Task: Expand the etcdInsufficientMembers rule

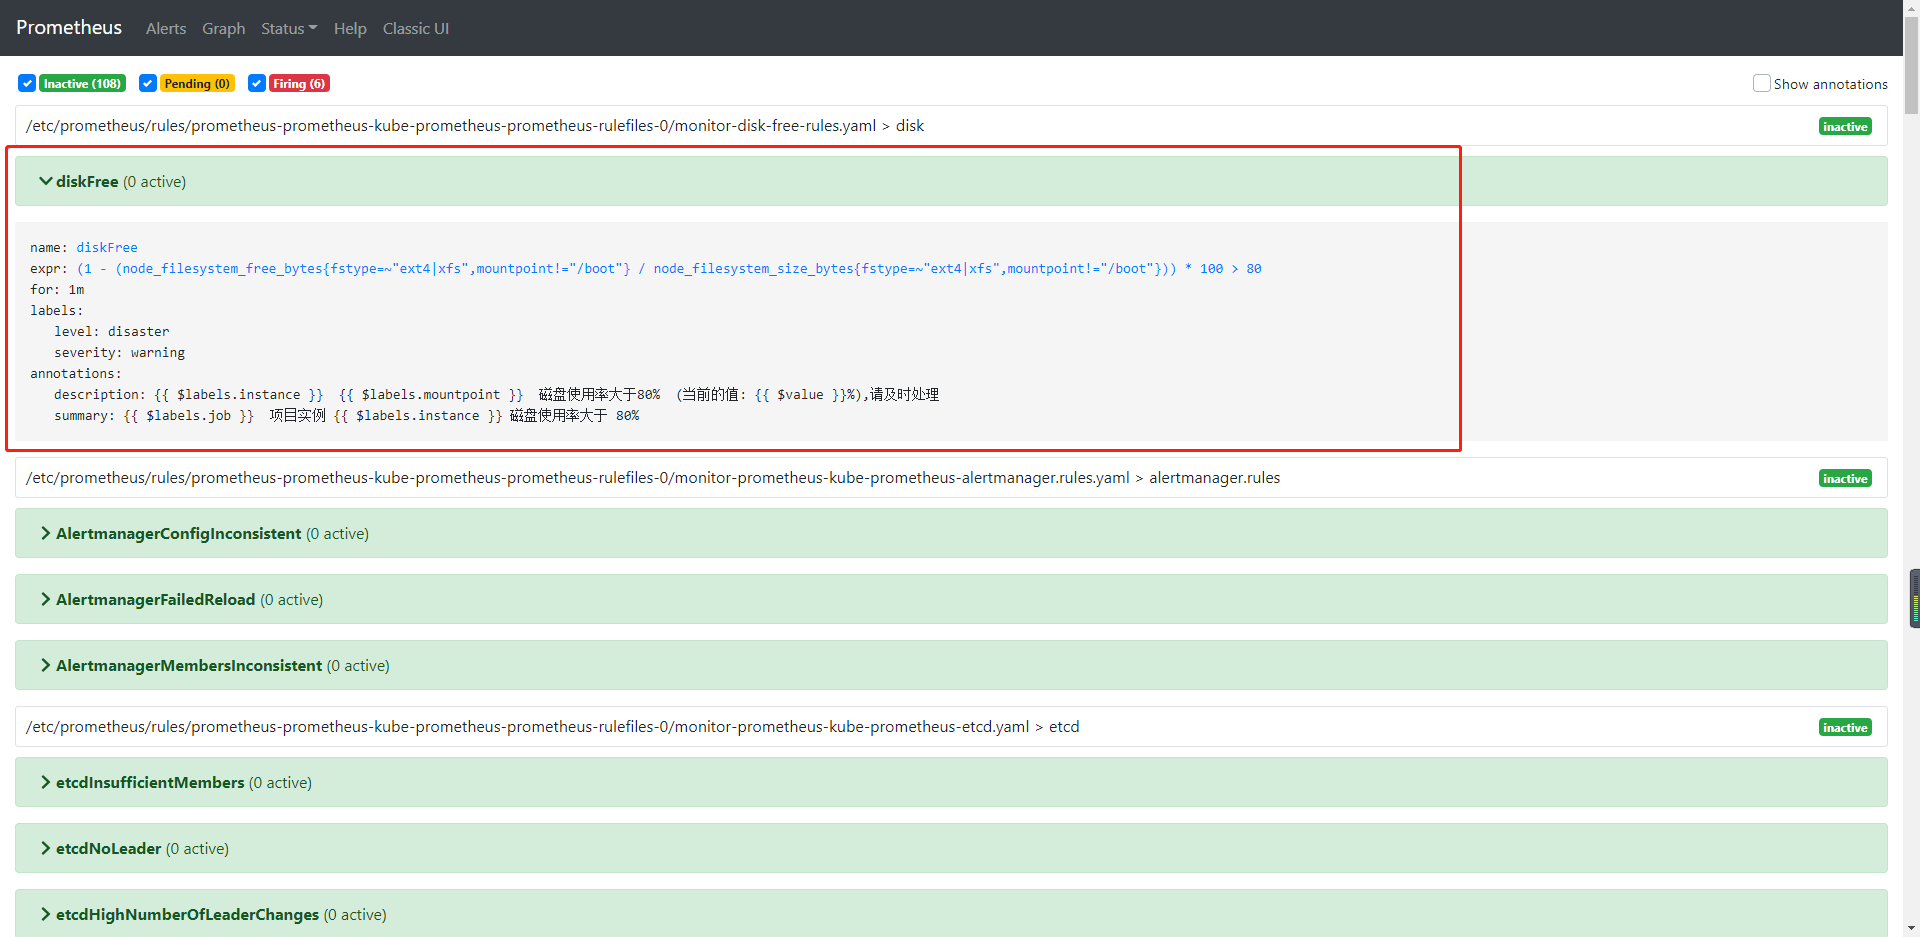Action: tap(951, 782)
